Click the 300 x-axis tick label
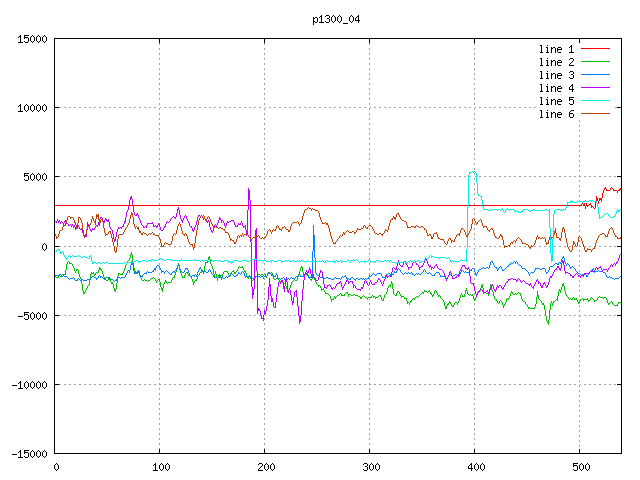The width and height of the screenshot is (640, 480). [x=370, y=466]
